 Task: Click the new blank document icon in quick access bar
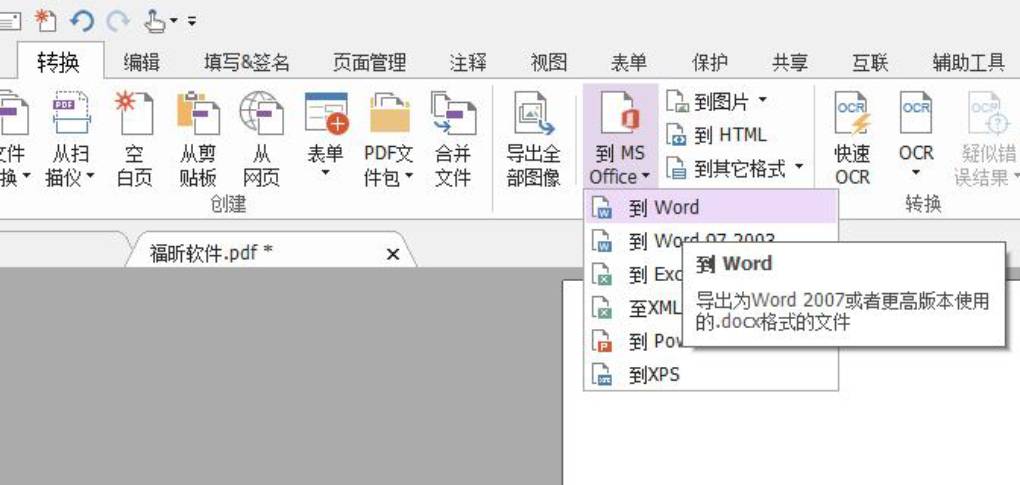point(46,21)
